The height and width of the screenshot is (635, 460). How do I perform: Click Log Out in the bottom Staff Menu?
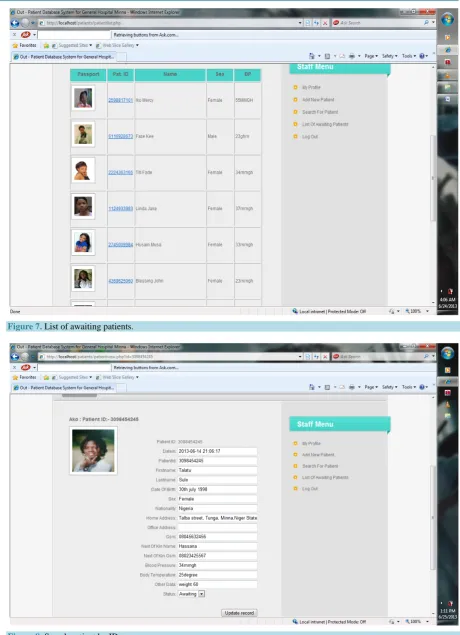(310, 489)
